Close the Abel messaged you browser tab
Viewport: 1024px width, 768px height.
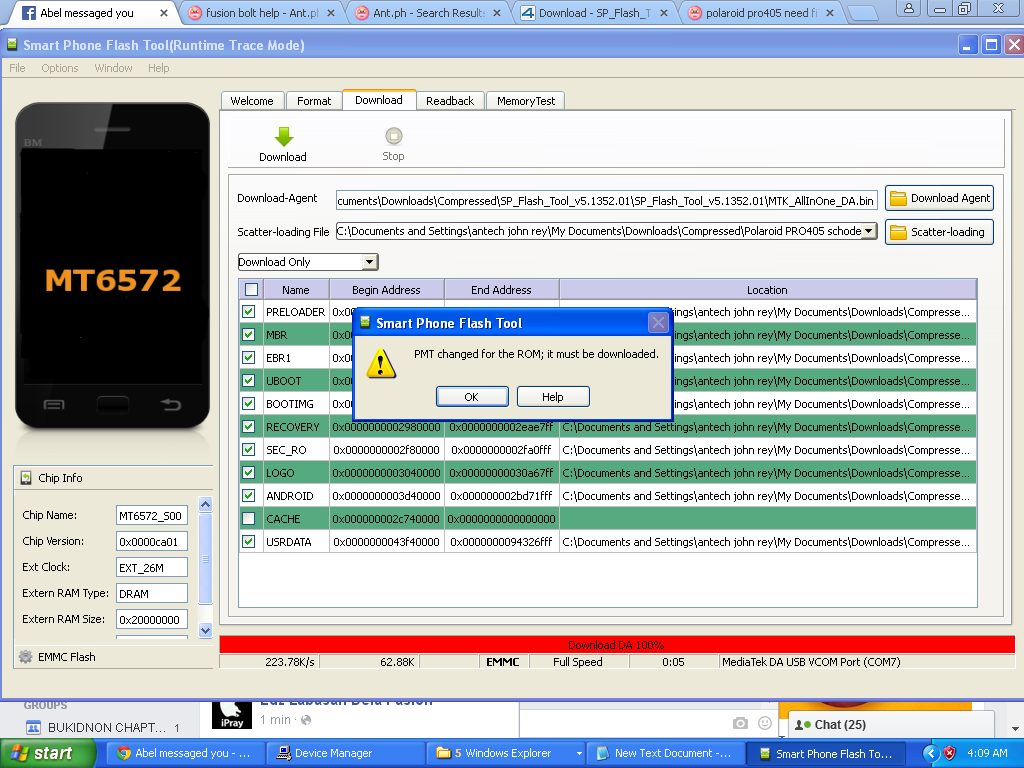[163, 13]
